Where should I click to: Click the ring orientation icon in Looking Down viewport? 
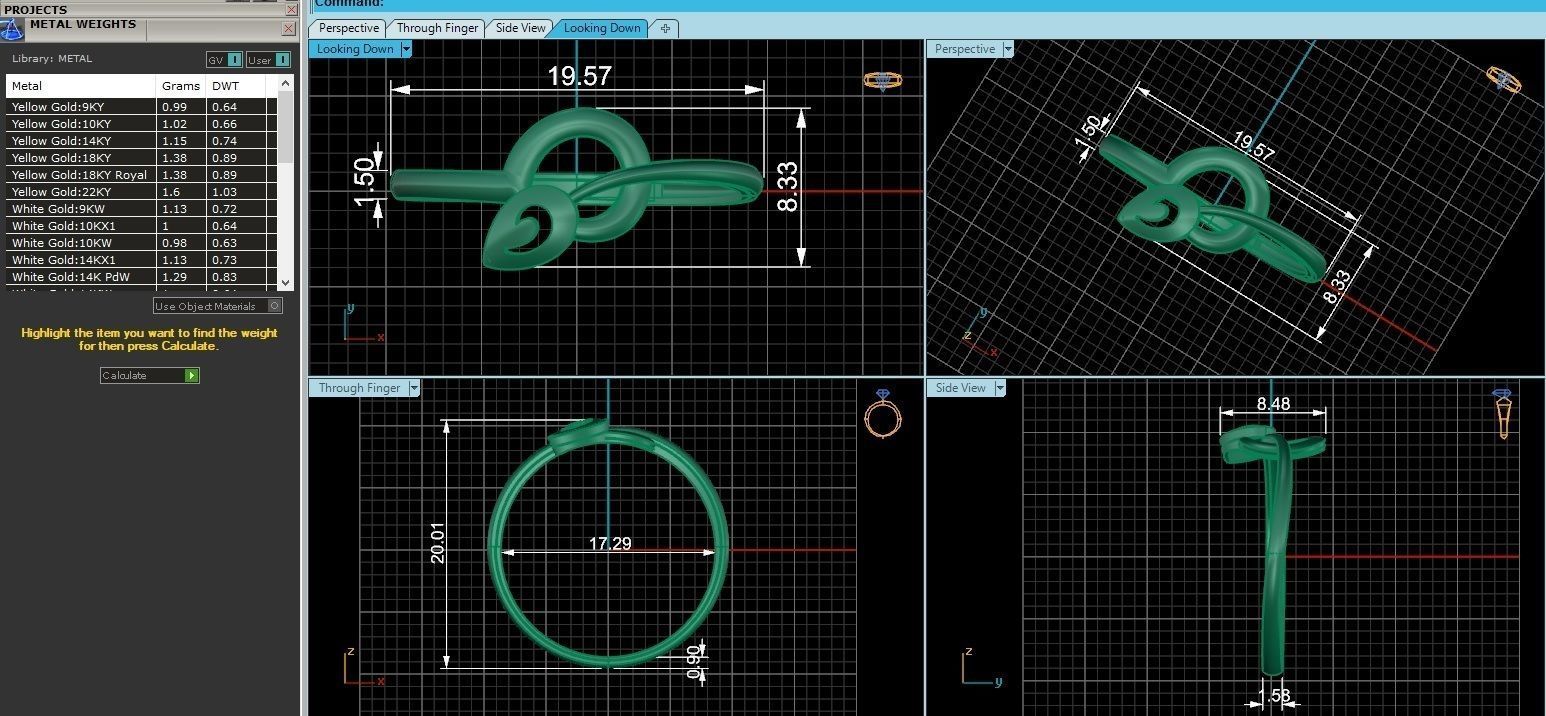(882, 81)
